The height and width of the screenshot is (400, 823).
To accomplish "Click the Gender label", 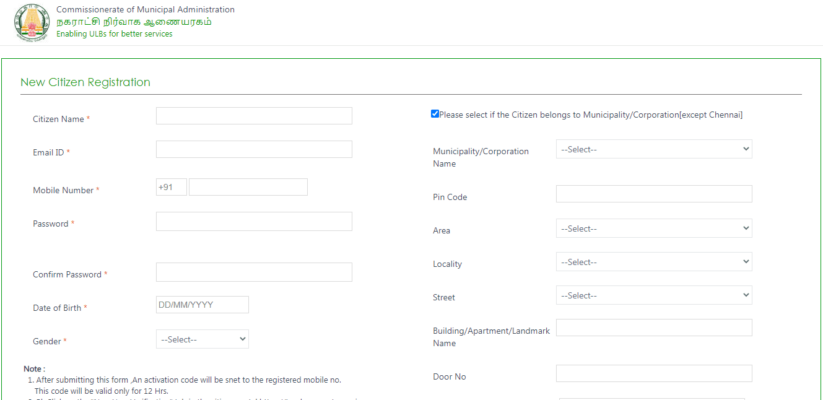I will 47,341.
